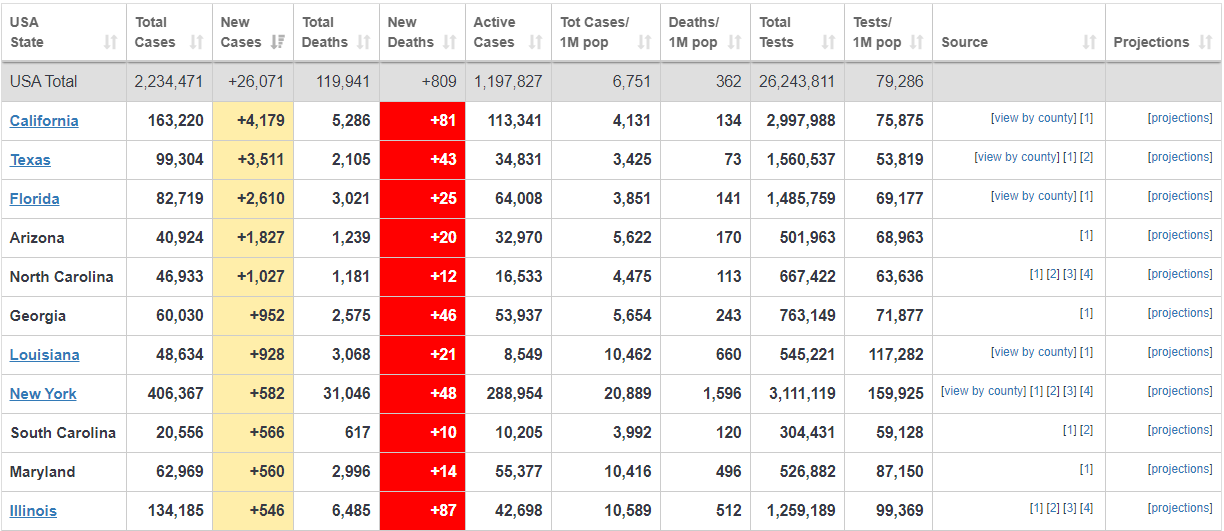
Task: Open South Carolina source reference [2]
Action: 1087,430
